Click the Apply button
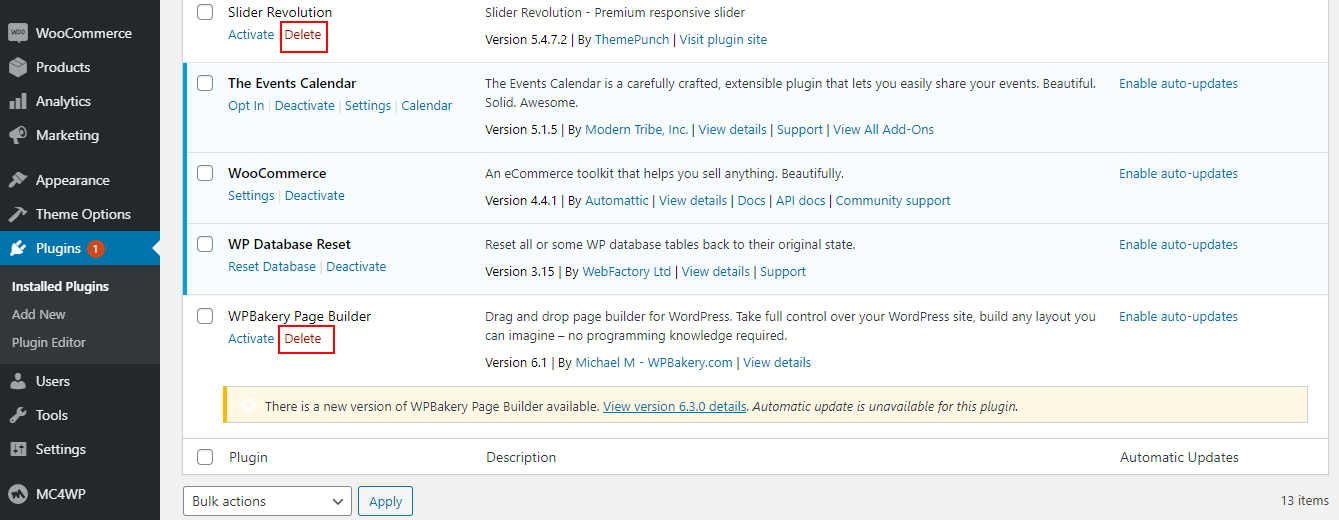This screenshot has height=520, width=1339. pyautogui.click(x=386, y=501)
